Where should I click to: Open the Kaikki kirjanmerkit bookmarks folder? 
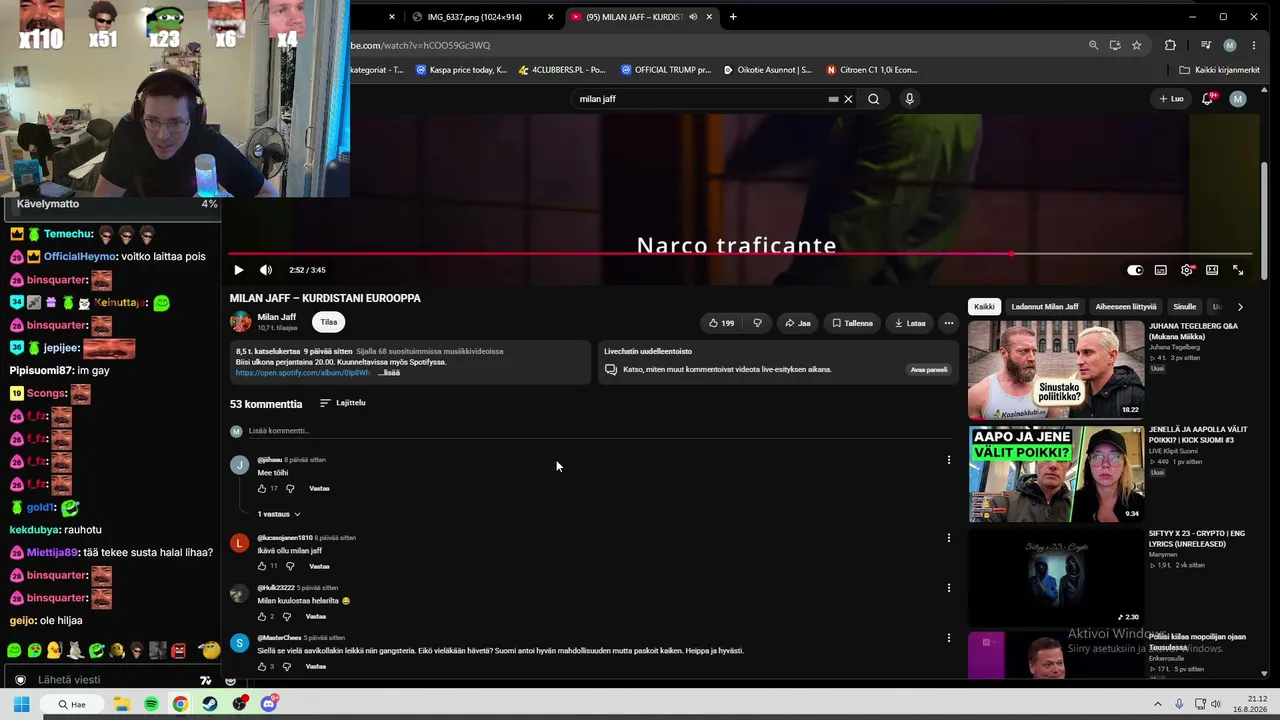[1220, 70]
